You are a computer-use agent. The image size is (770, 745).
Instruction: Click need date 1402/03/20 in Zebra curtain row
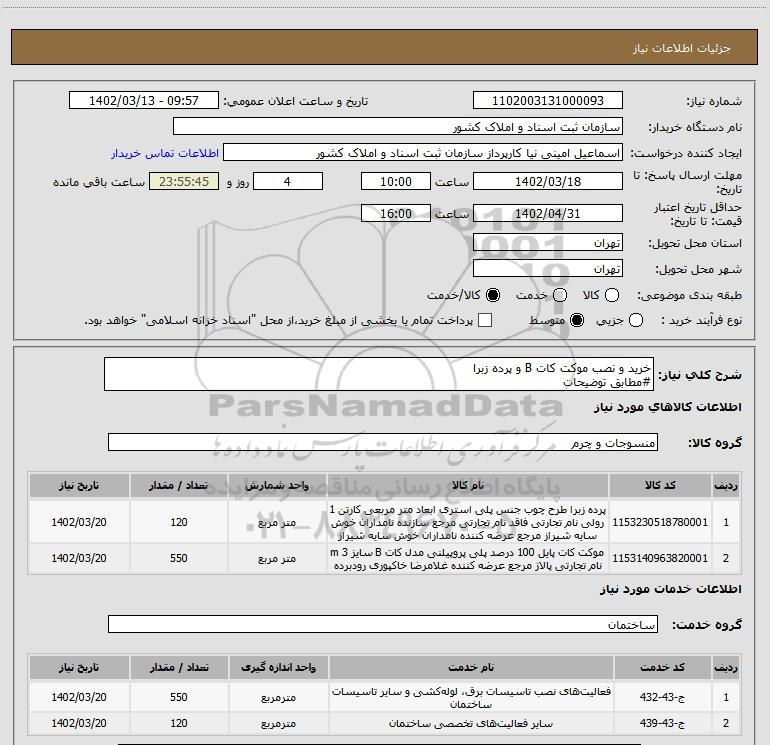click(x=79, y=522)
